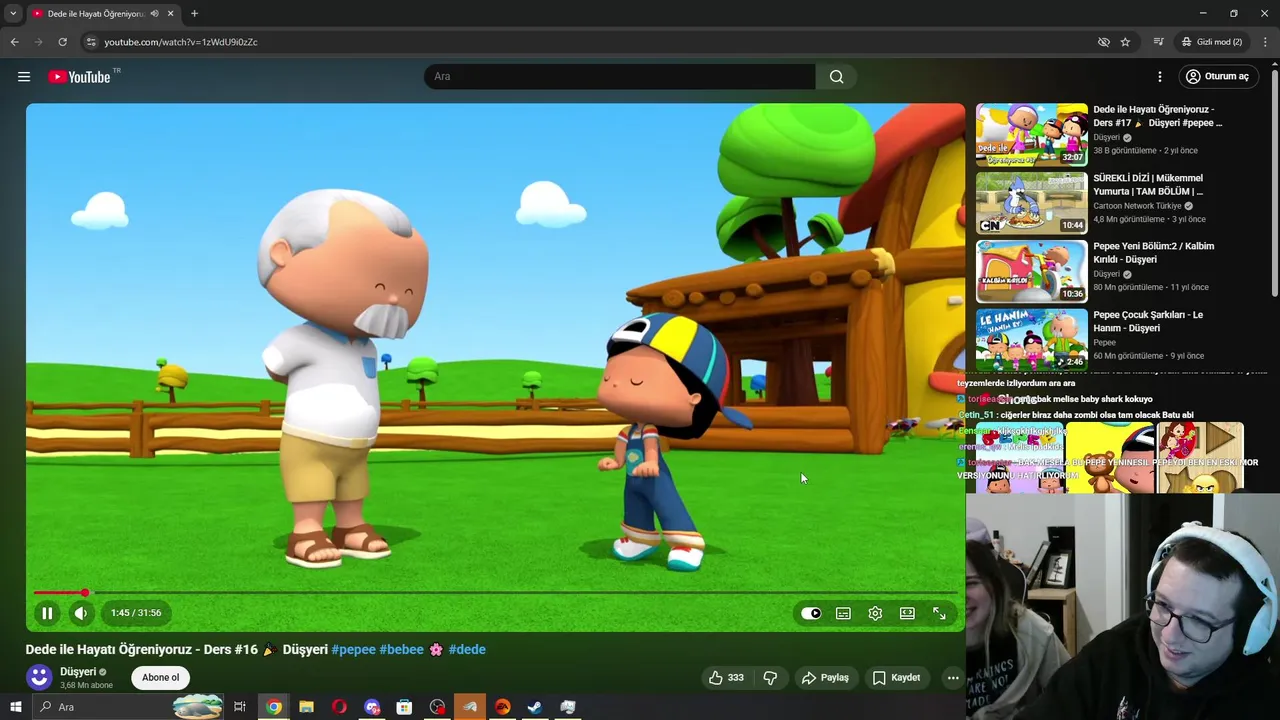Open EA app from the taskbar

tap(502, 707)
